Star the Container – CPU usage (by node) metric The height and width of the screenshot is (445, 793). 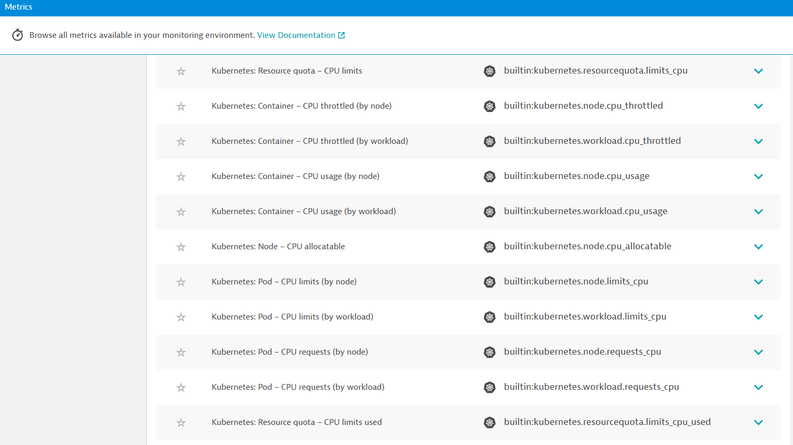(x=181, y=177)
